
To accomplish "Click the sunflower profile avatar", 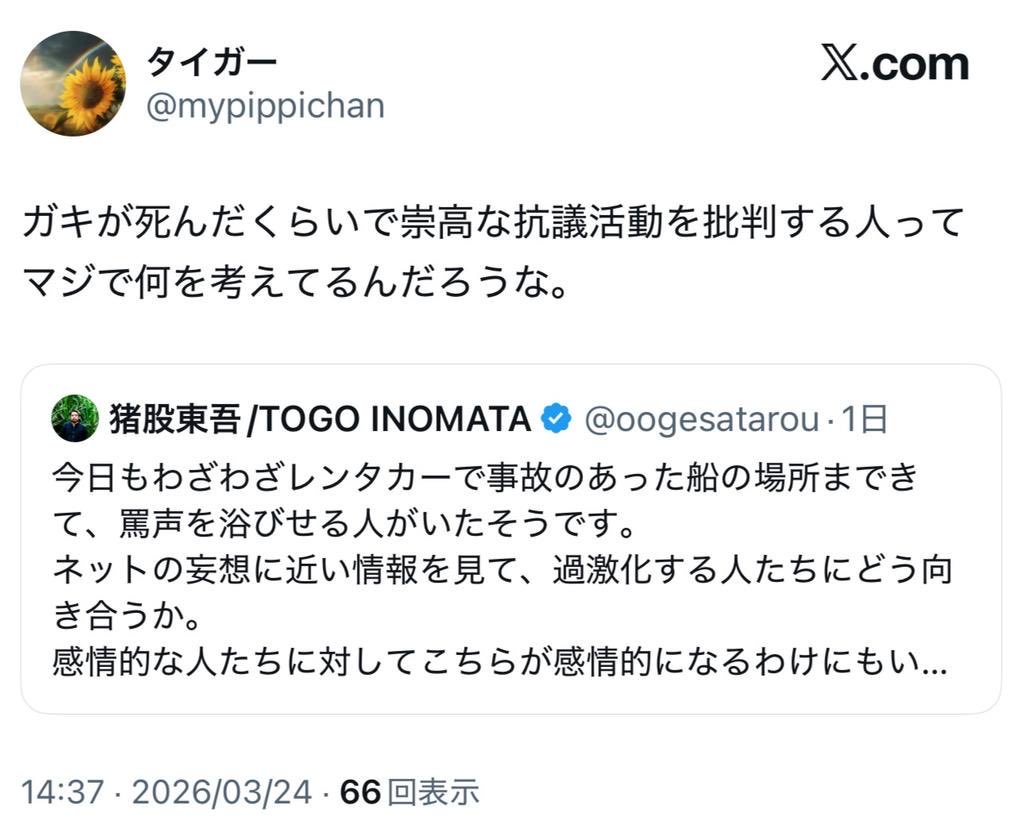I will [x=73, y=83].
